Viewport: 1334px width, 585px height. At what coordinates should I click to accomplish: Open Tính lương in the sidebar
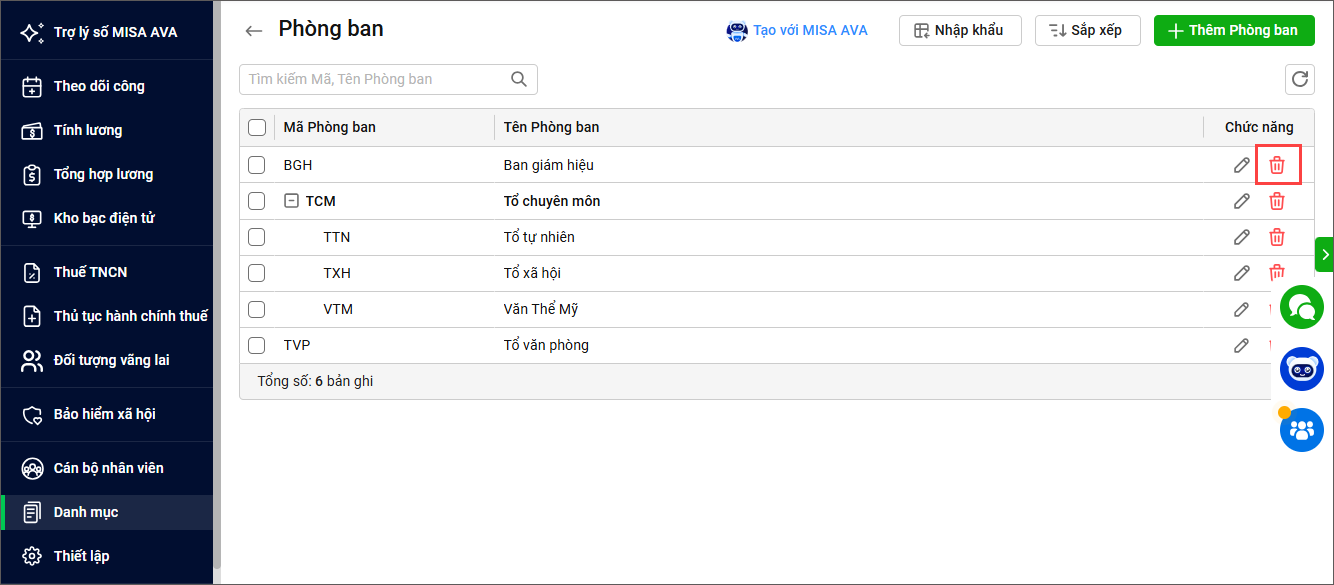coord(88,130)
